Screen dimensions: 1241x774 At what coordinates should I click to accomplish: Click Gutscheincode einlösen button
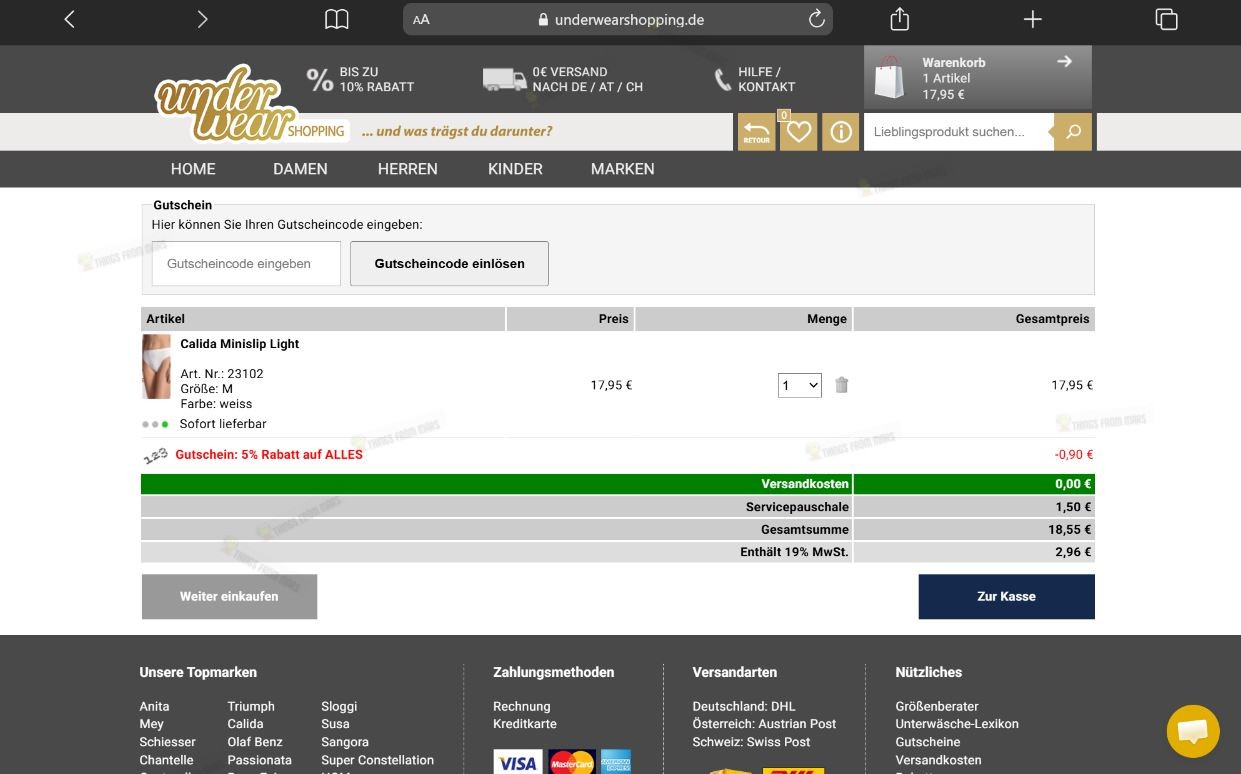pos(449,264)
